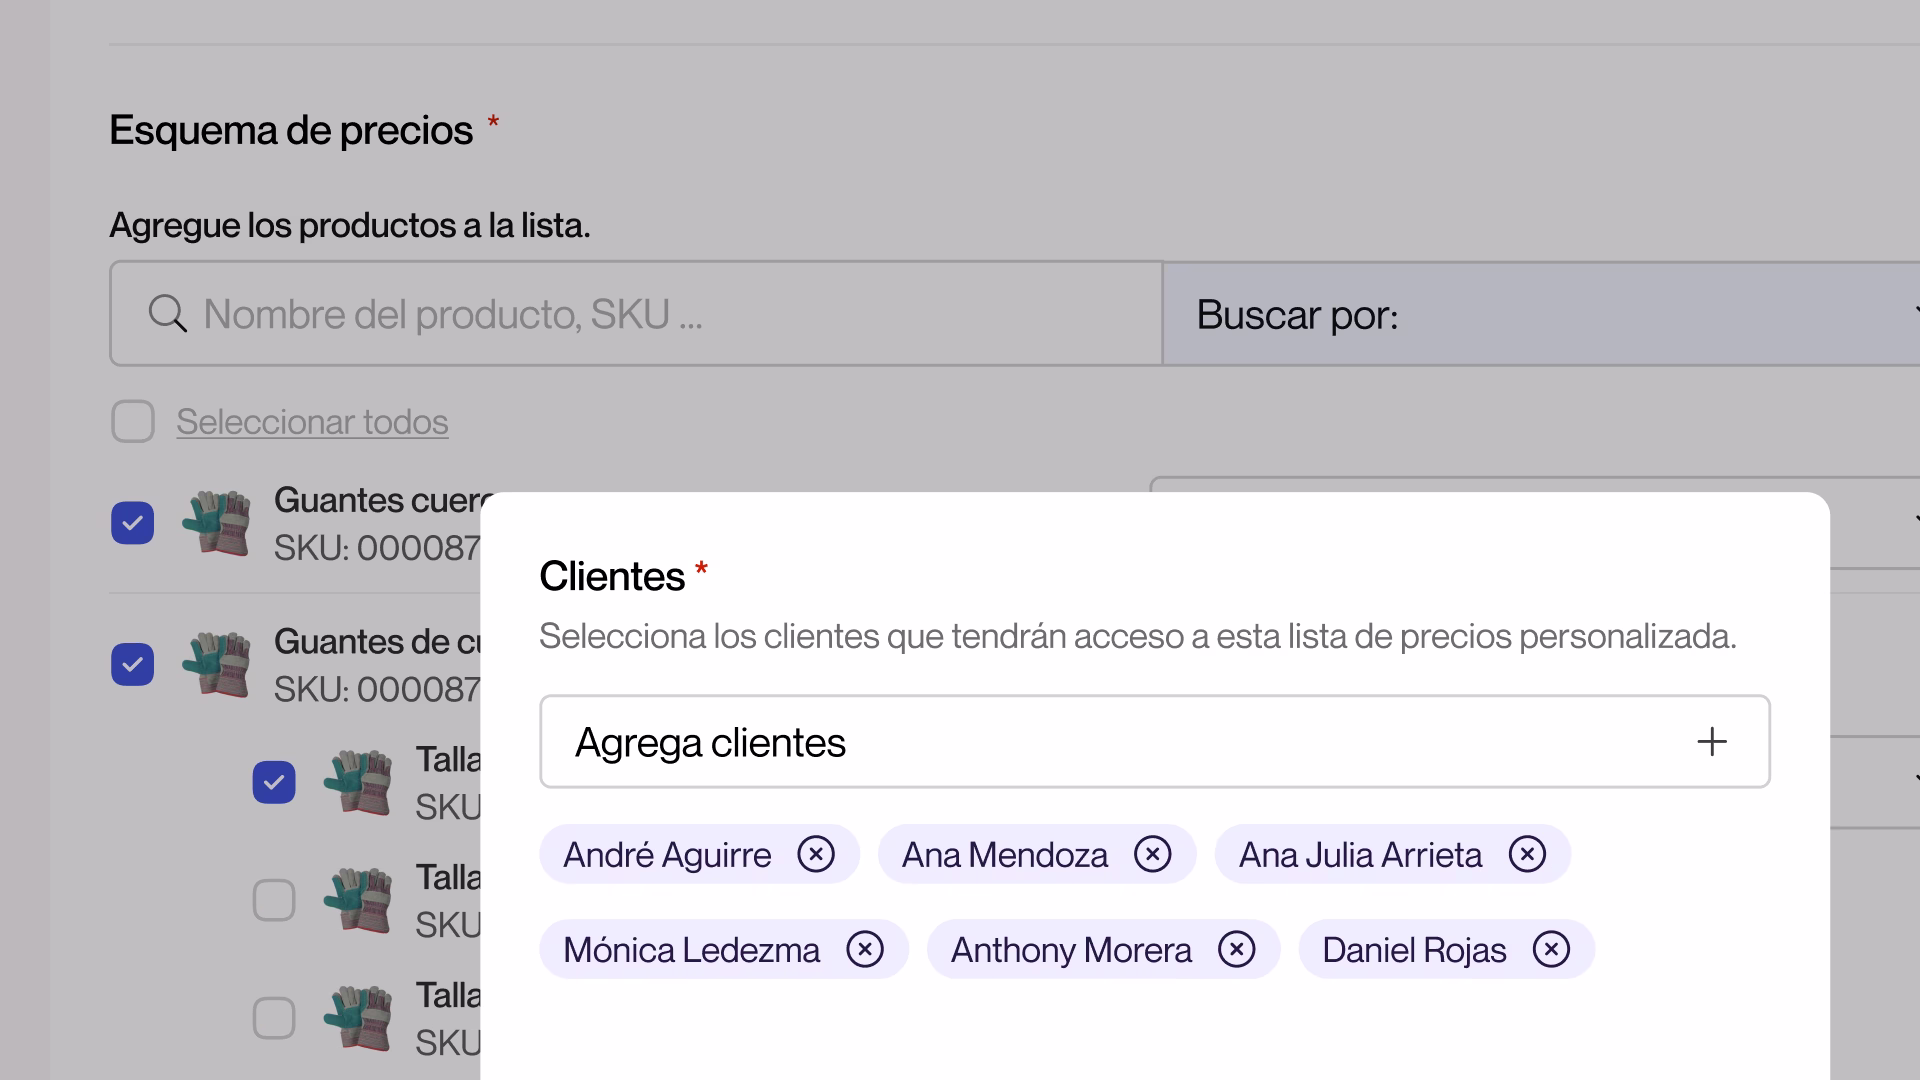The height and width of the screenshot is (1080, 1920).
Task: Click the second Guantes de cuero thumbnail
Action: (216, 665)
